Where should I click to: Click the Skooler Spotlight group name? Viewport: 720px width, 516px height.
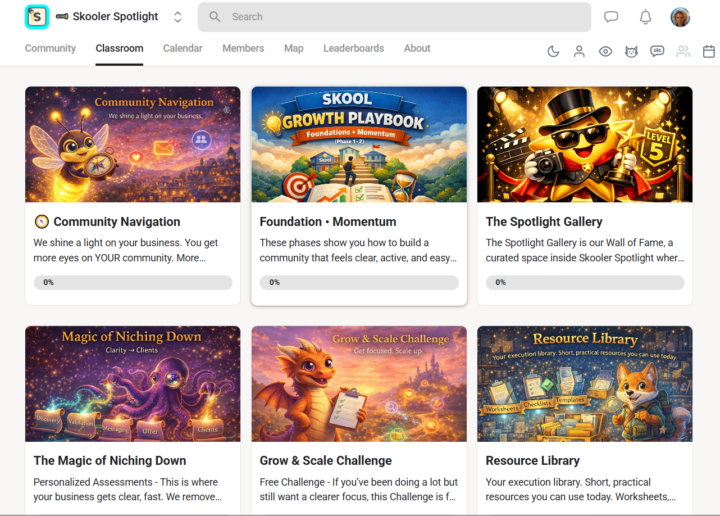tap(115, 17)
